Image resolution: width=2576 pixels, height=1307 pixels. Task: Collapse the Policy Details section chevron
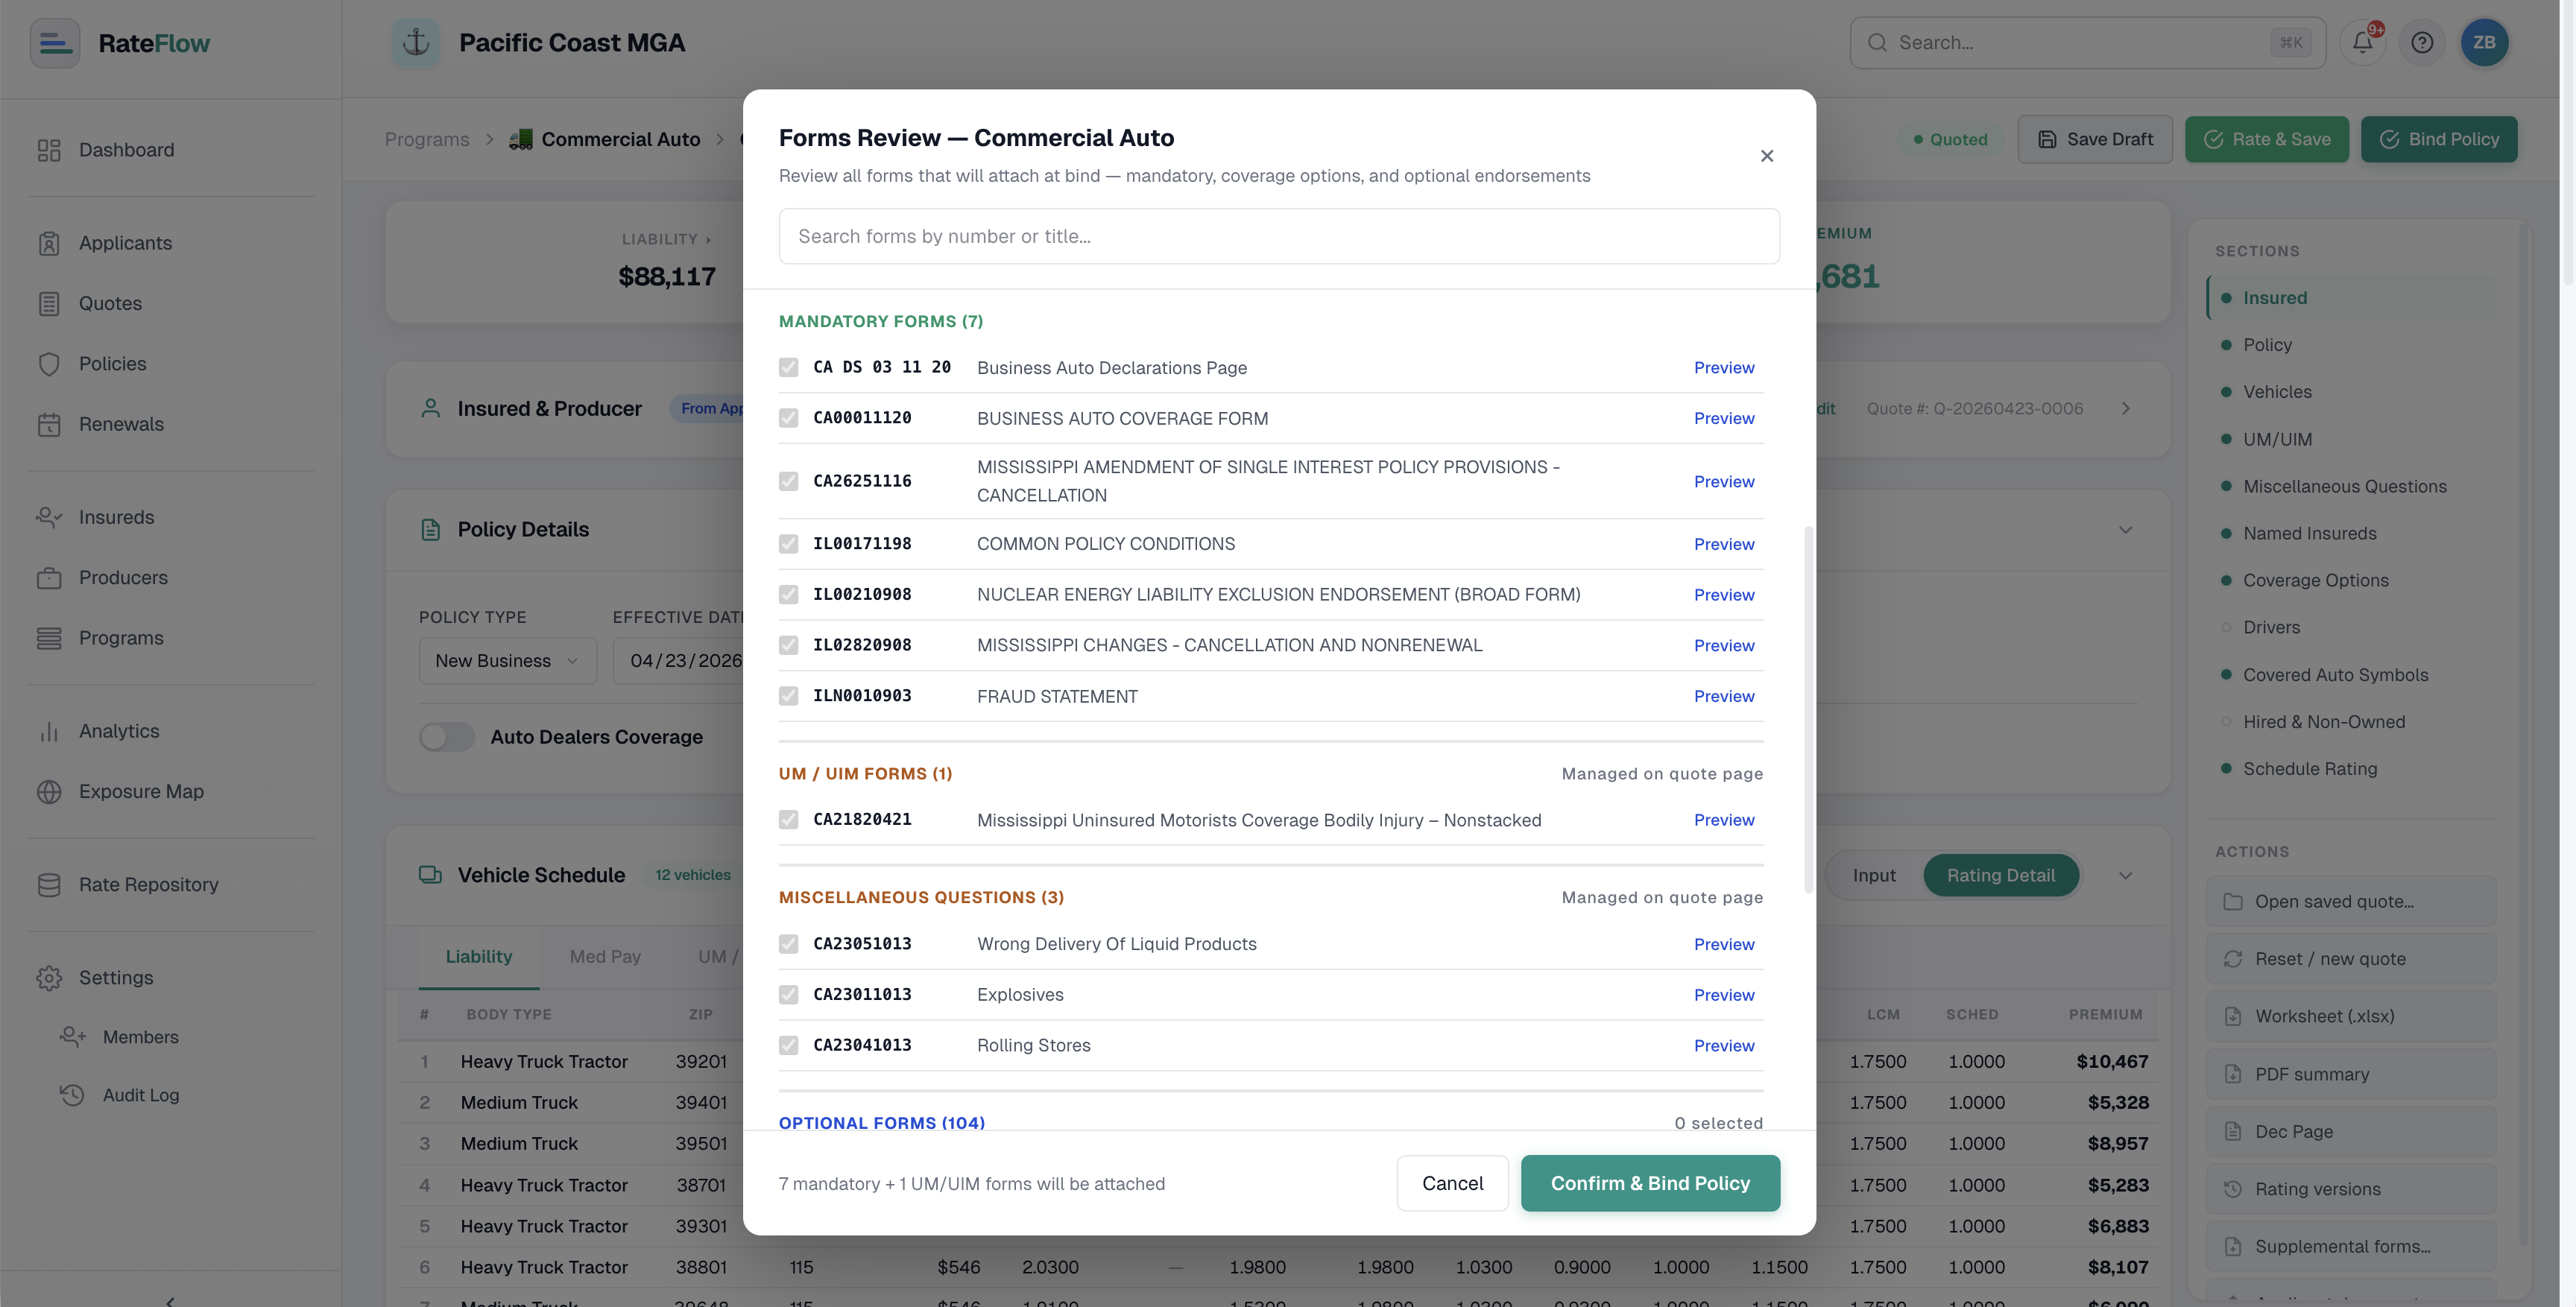(2126, 530)
